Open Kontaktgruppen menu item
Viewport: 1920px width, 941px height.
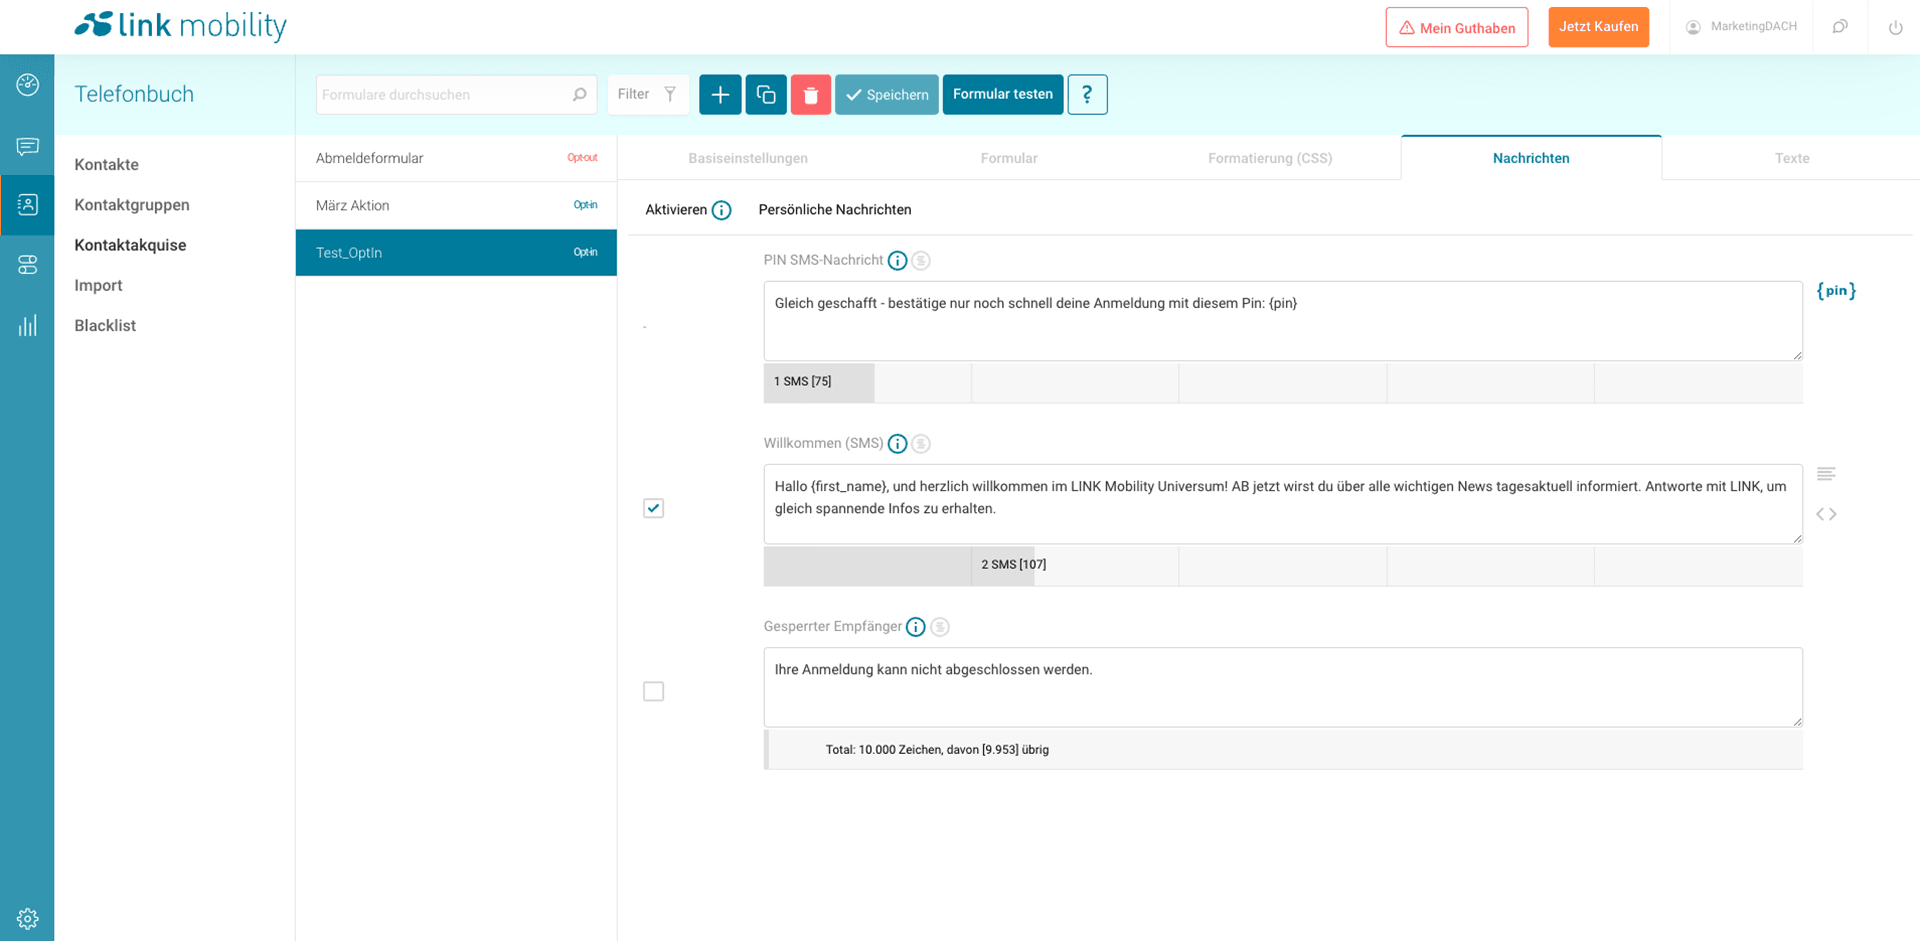point(132,205)
